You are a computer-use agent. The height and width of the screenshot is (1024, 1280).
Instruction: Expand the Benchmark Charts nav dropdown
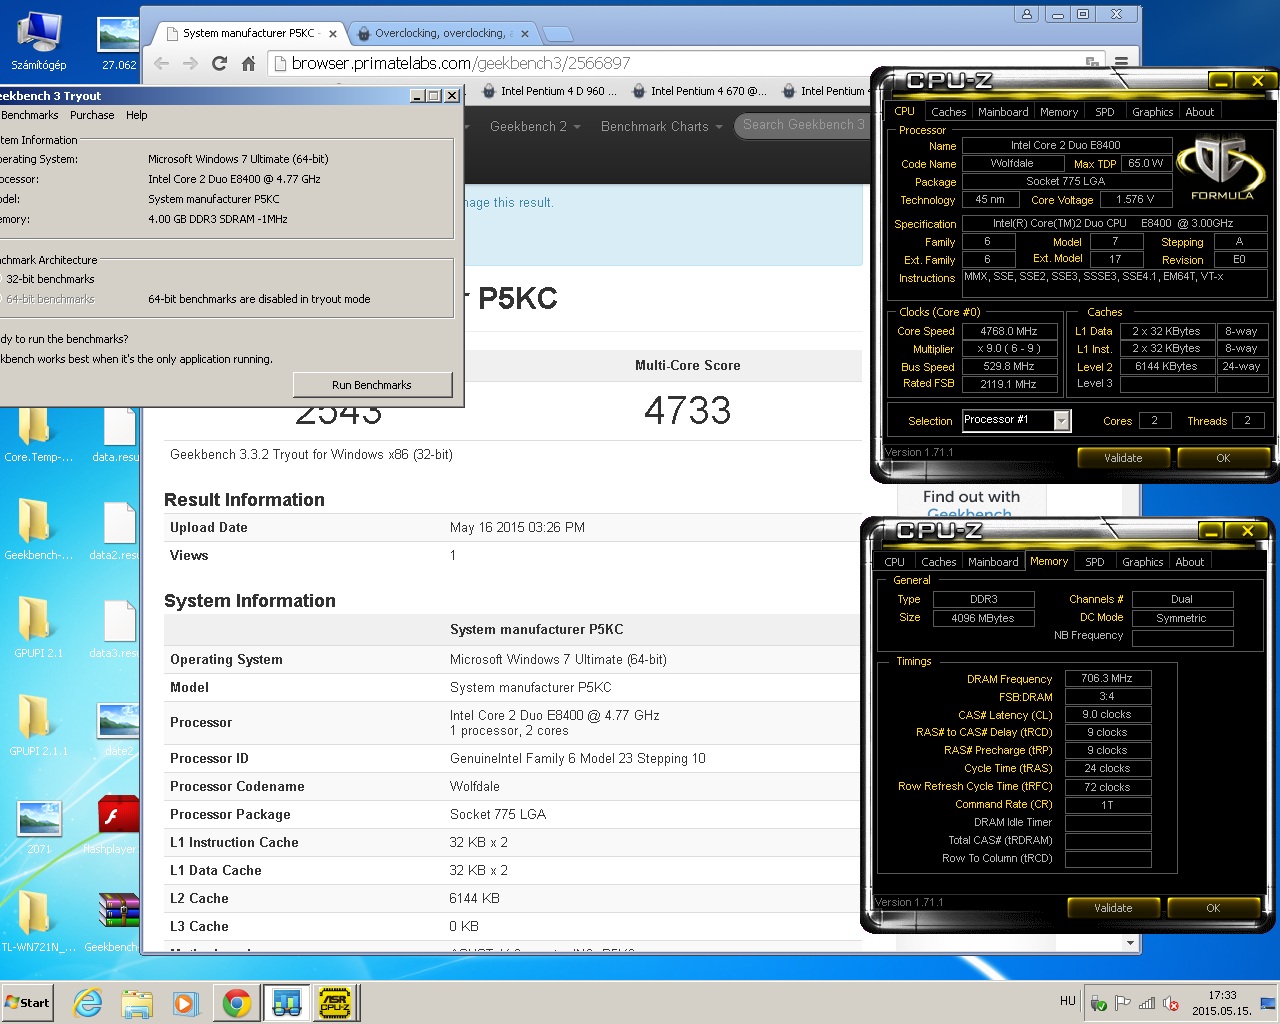pyautogui.click(x=661, y=126)
